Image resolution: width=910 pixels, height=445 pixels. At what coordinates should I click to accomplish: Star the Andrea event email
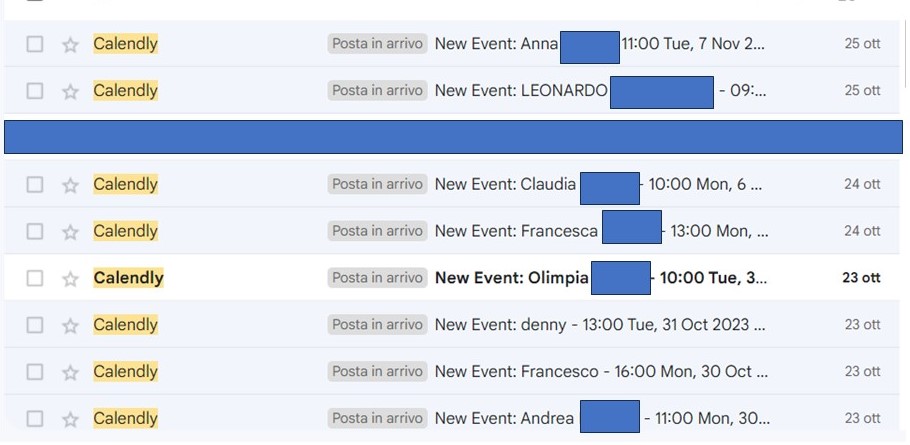point(70,419)
